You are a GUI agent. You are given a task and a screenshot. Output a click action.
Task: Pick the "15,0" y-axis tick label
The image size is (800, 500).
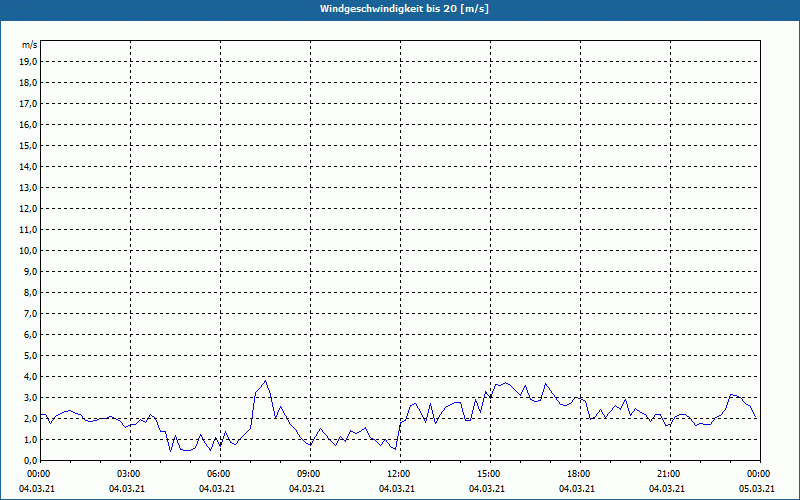point(28,145)
